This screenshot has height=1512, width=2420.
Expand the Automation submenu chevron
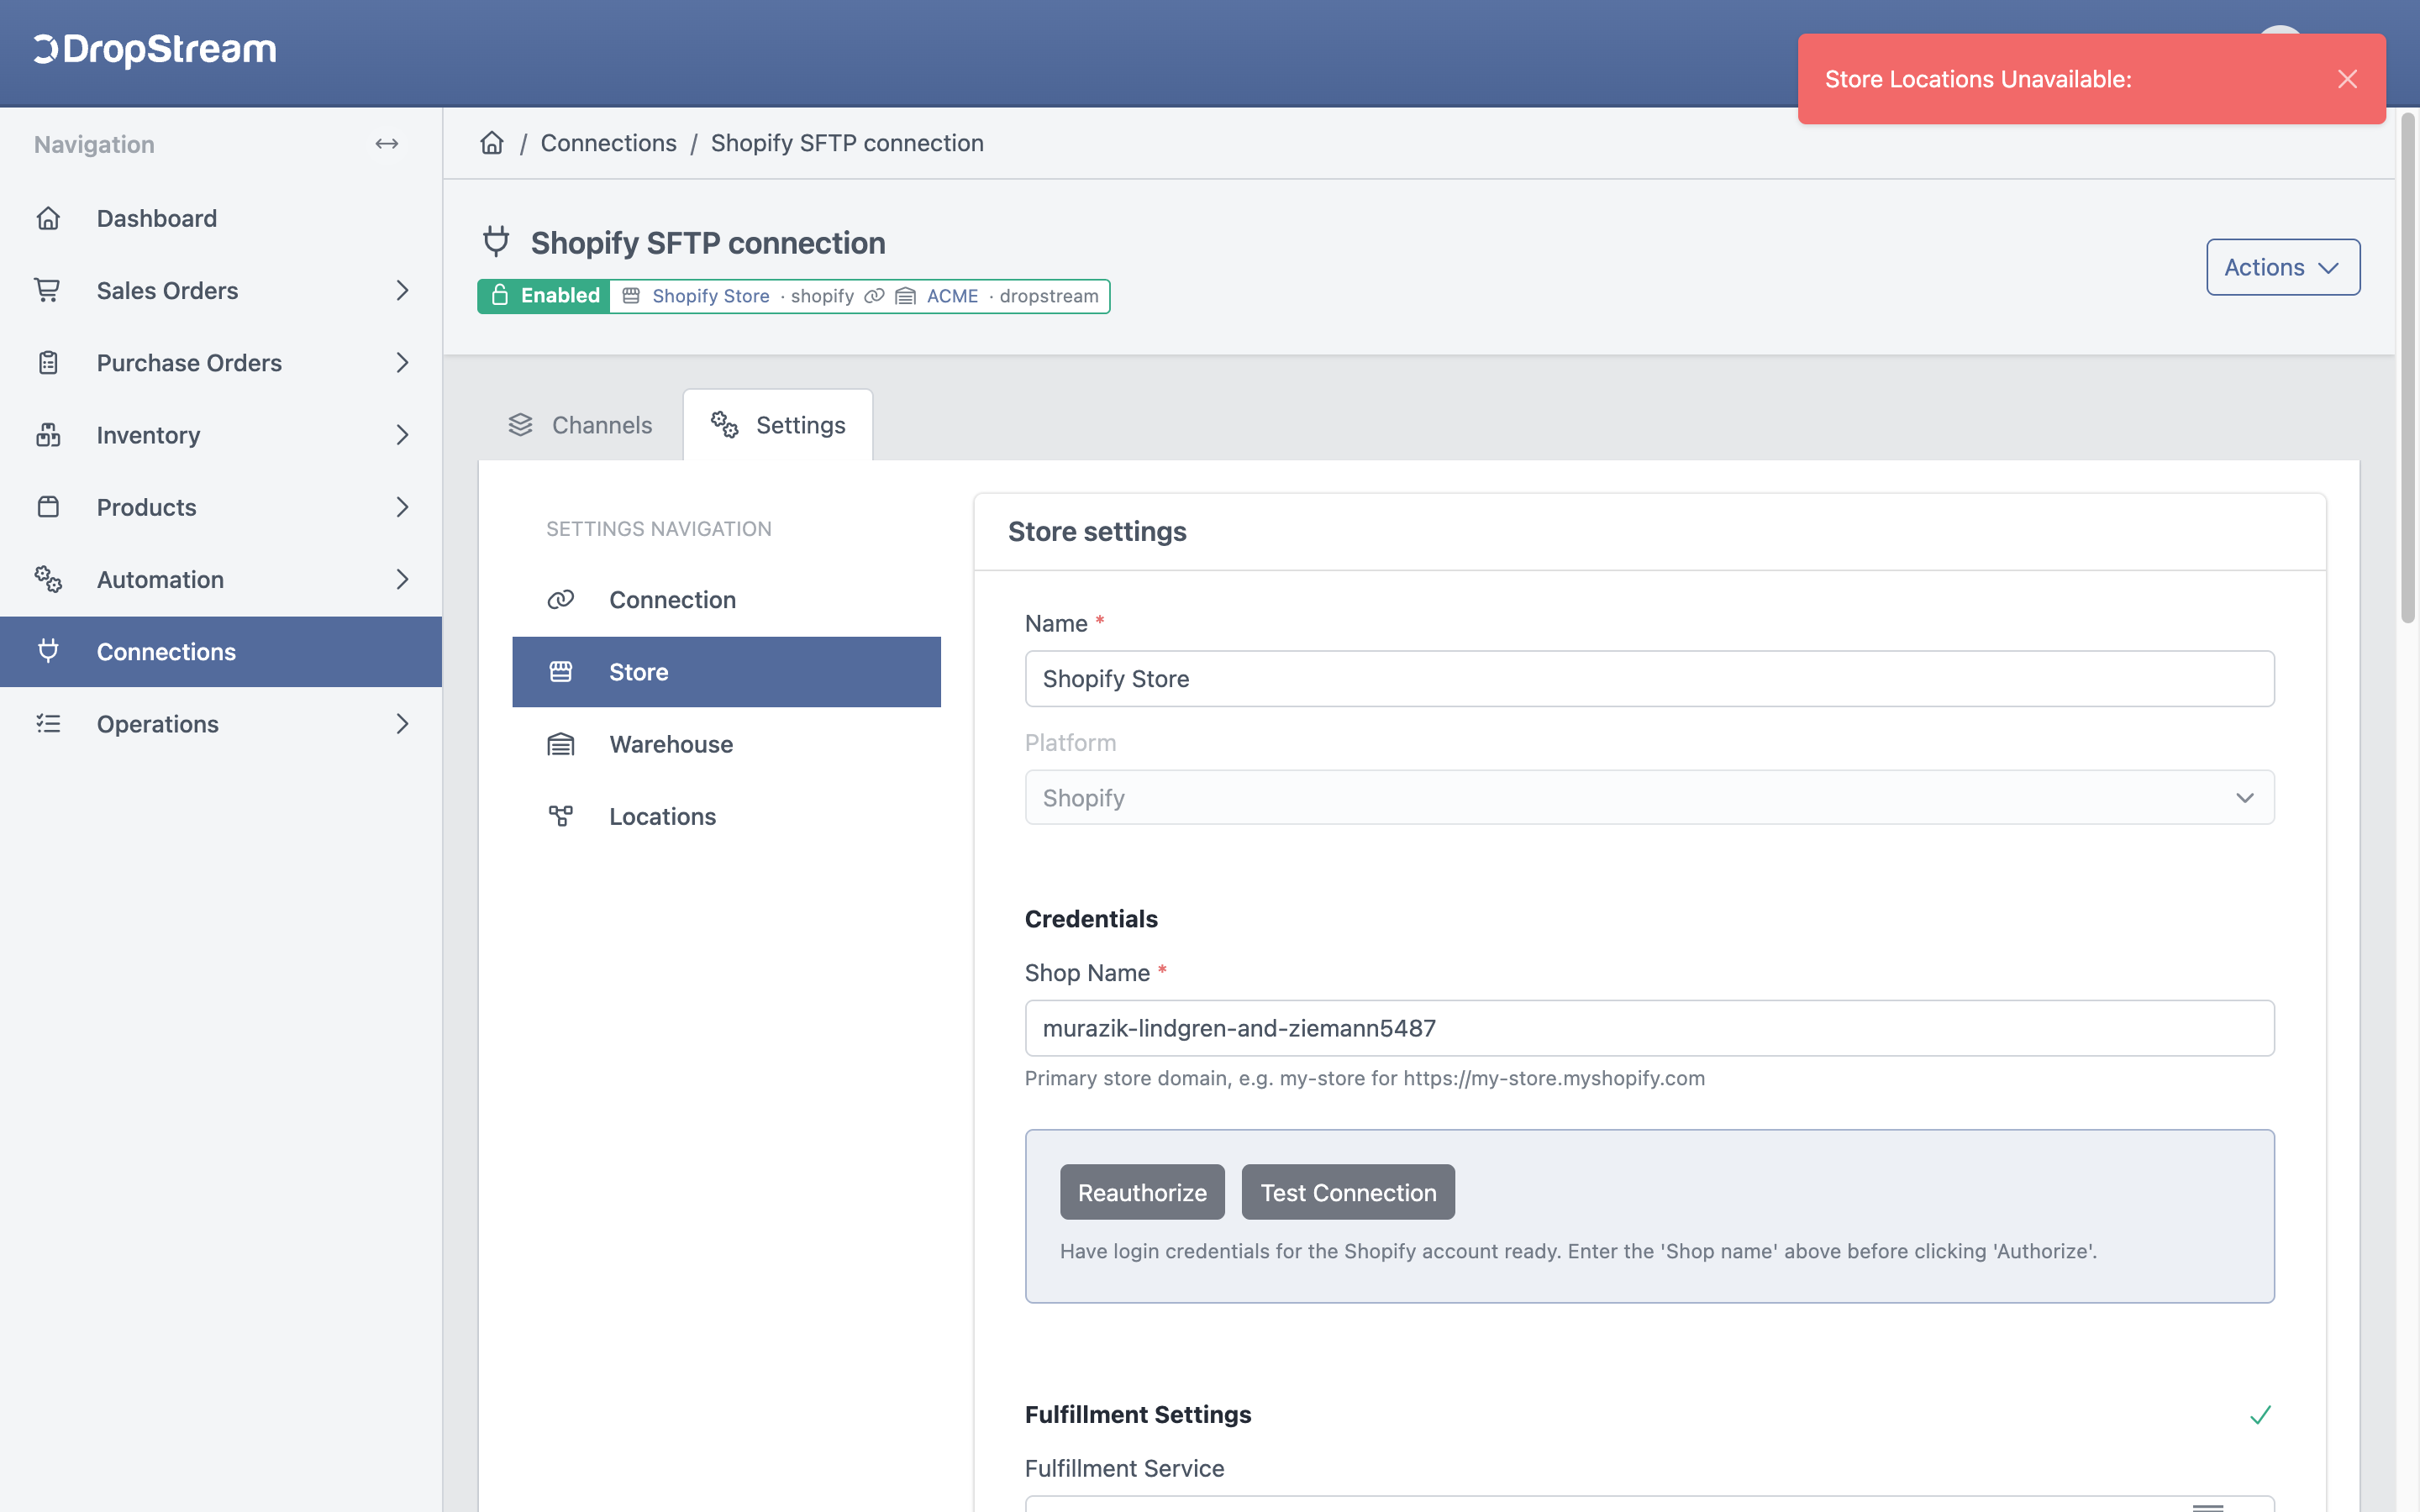[402, 579]
